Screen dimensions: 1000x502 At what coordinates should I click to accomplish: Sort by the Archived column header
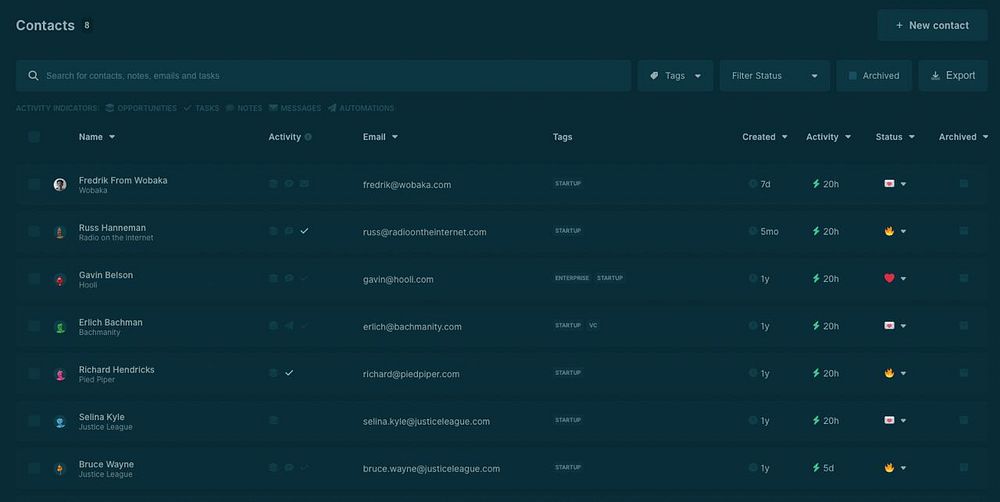tap(963, 137)
